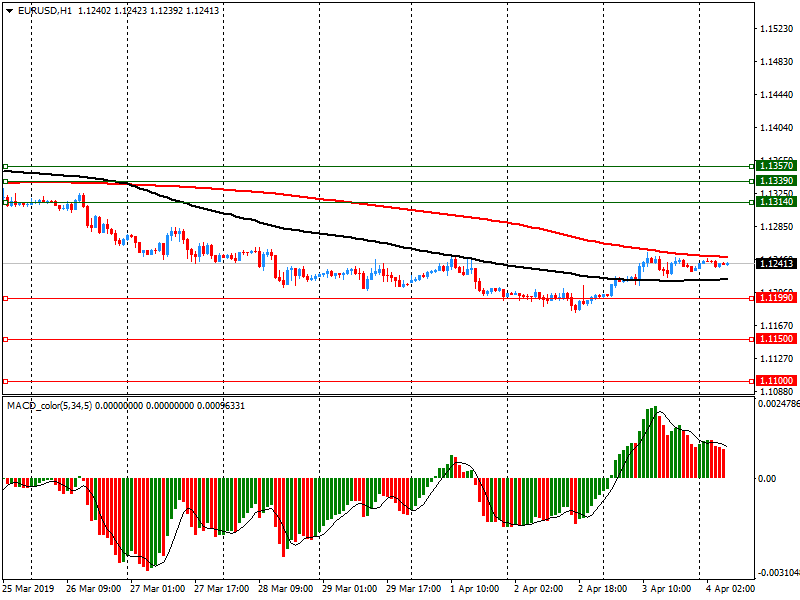800x600 pixels.
Task: Select the 1.13570 green price tag
Action: tap(776, 166)
